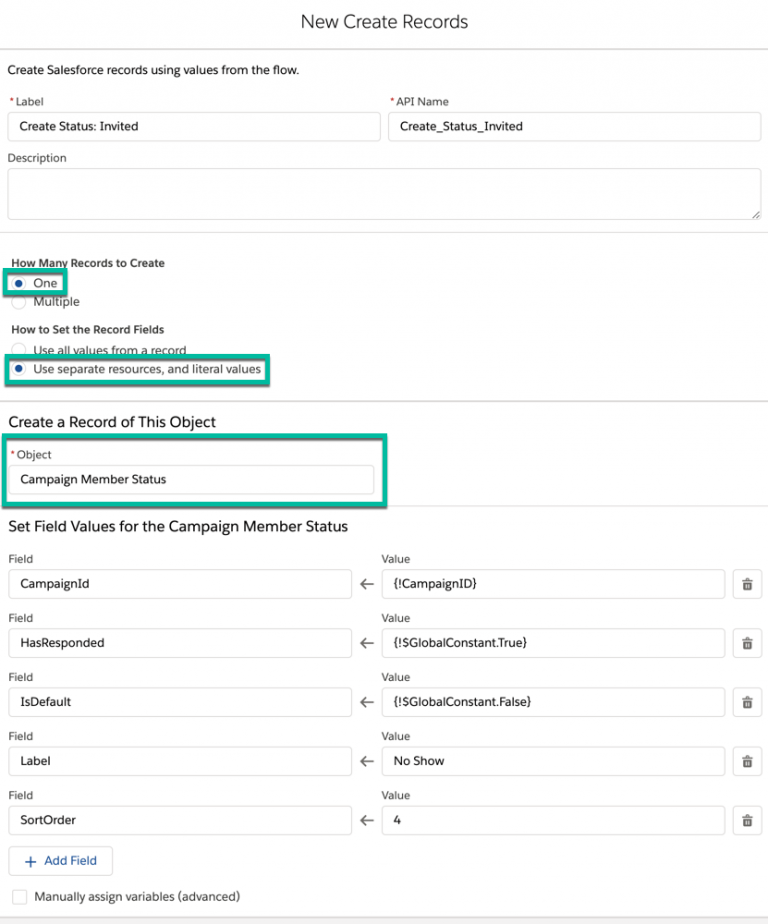This screenshot has height=924, width=768.
Task: Click the Add Field button
Action: pyautogui.click(x=60, y=860)
